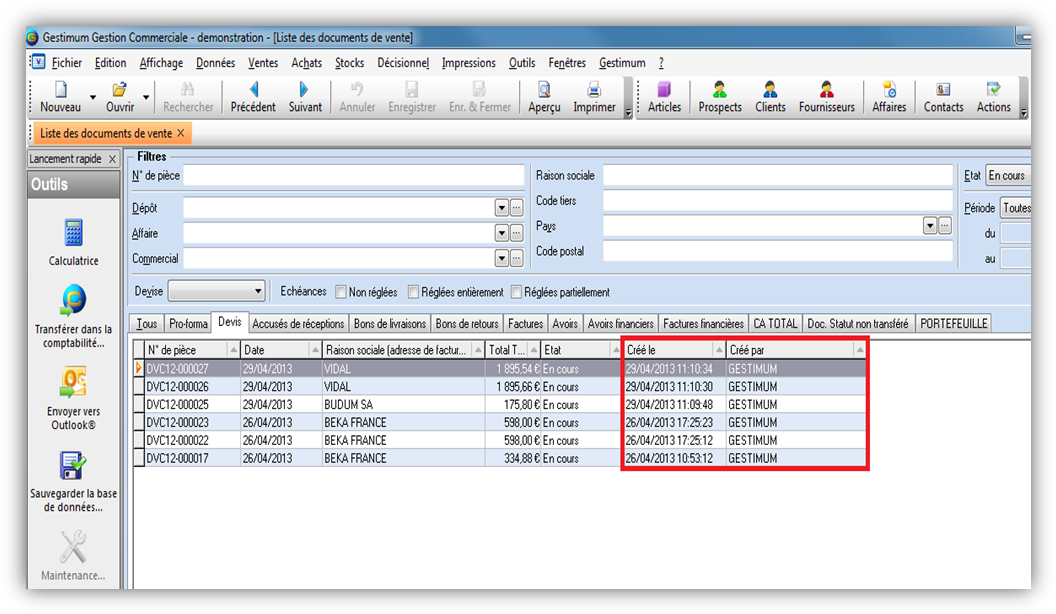Screen dimensions: 1056x614
Task: Click the Commercial browse ellipsis button
Action: pyautogui.click(x=517, y=259)
